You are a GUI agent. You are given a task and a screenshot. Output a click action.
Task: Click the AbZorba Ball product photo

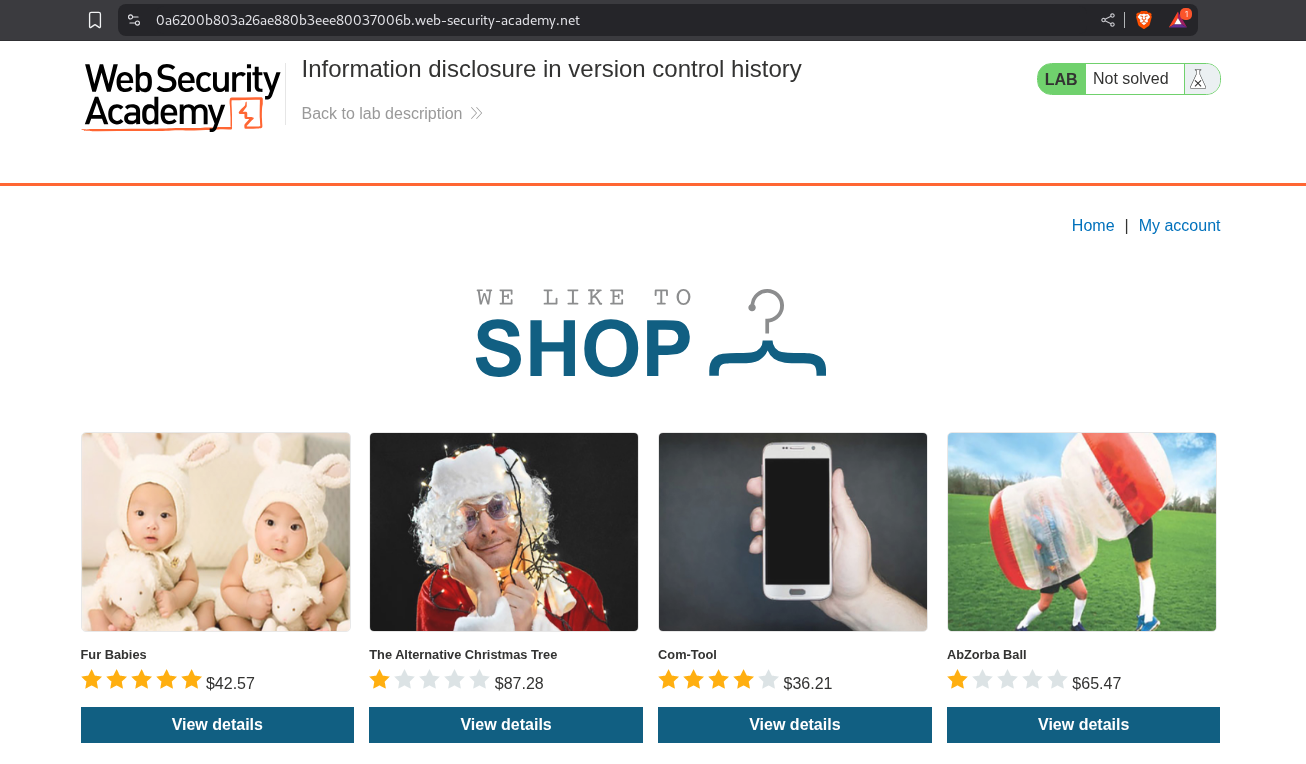[x=1082, y=532]
